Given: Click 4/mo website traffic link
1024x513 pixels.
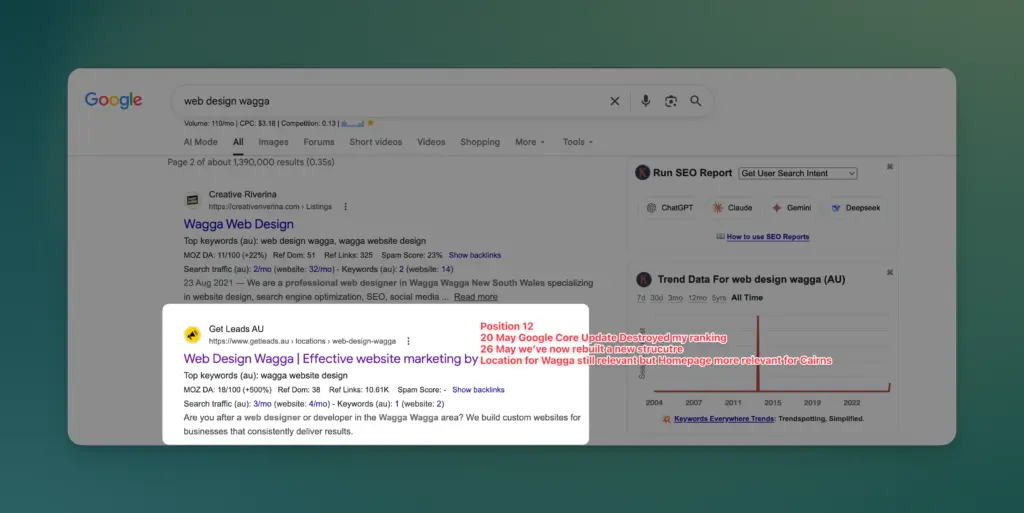Looking at the screenshot, I should pyautogui.click(x=317, y=403).
